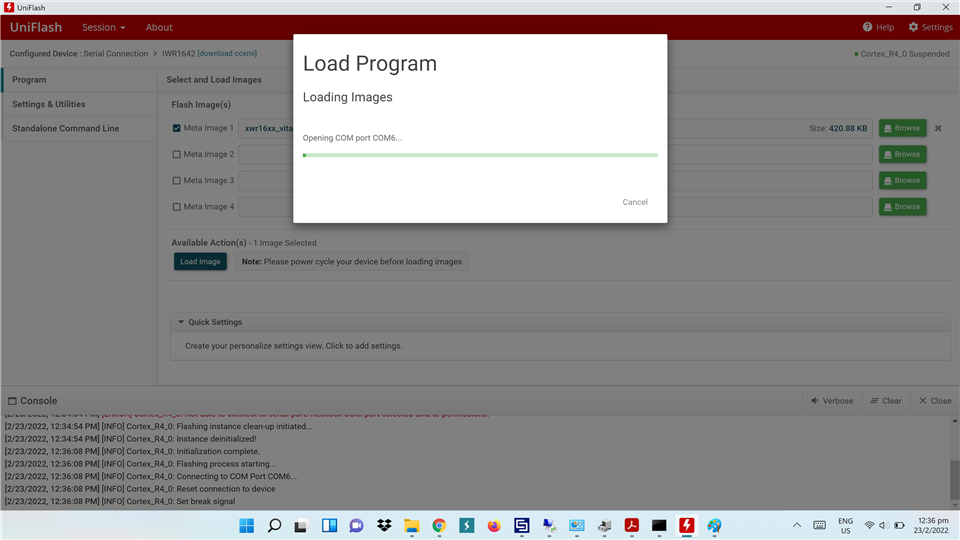This screenshot has height=540, width=960.
Task: Open taskbar Search
Action: pos(274,525)
